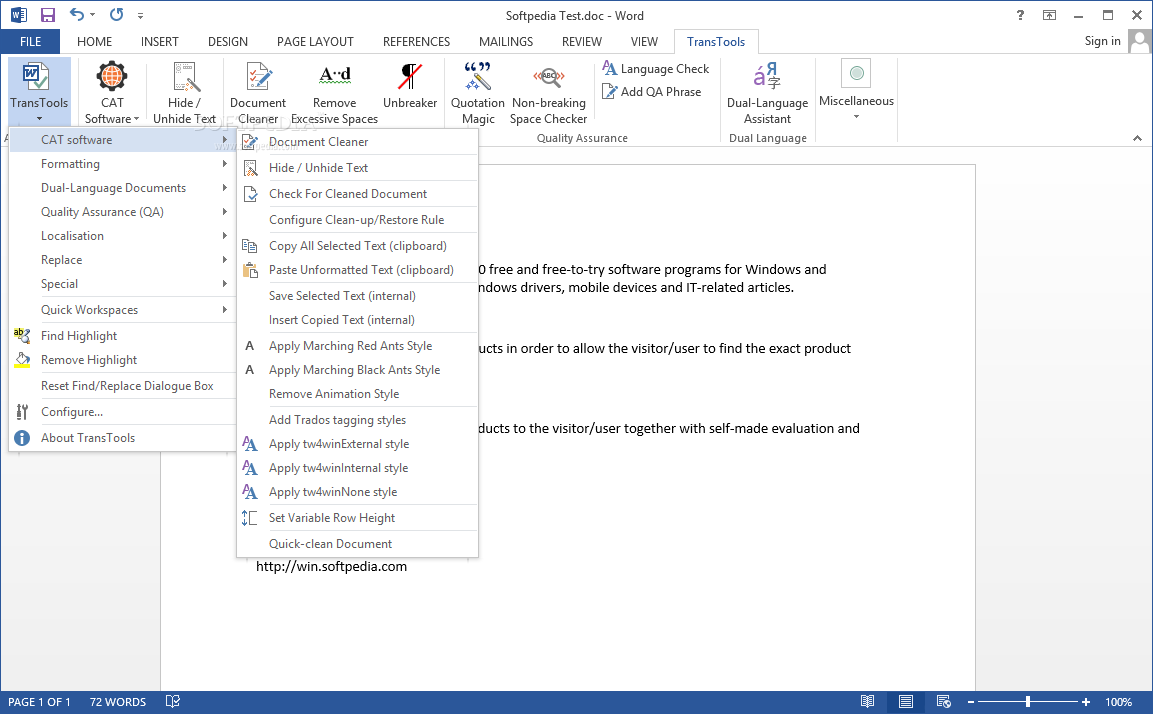
Task: Switch to the REVIEW tab
Action: 582,41
